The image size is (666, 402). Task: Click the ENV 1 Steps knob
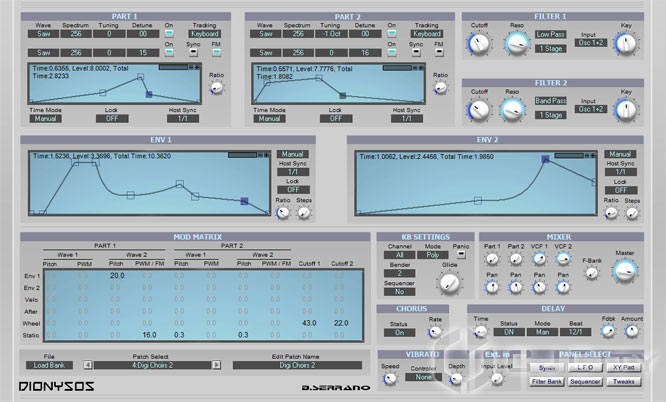pos(304,212)
